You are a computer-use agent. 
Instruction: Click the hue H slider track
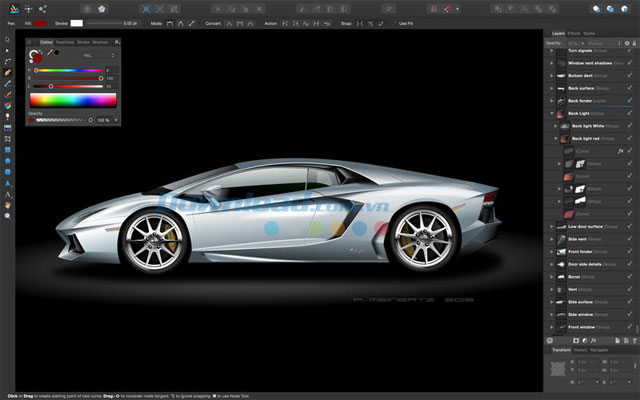[69, 71]
